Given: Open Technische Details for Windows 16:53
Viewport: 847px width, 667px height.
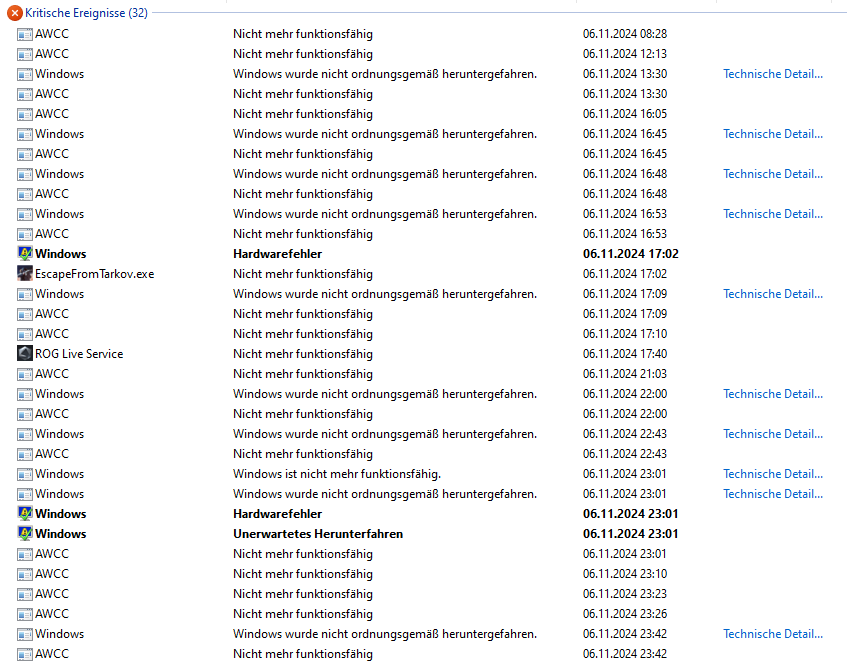Looking at the screenshot, I should point(773,213).
